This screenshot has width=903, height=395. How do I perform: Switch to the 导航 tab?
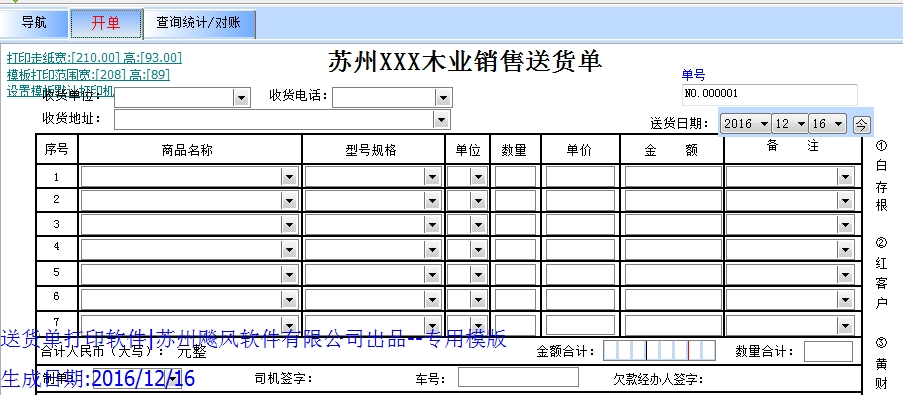tap(34, 23)
